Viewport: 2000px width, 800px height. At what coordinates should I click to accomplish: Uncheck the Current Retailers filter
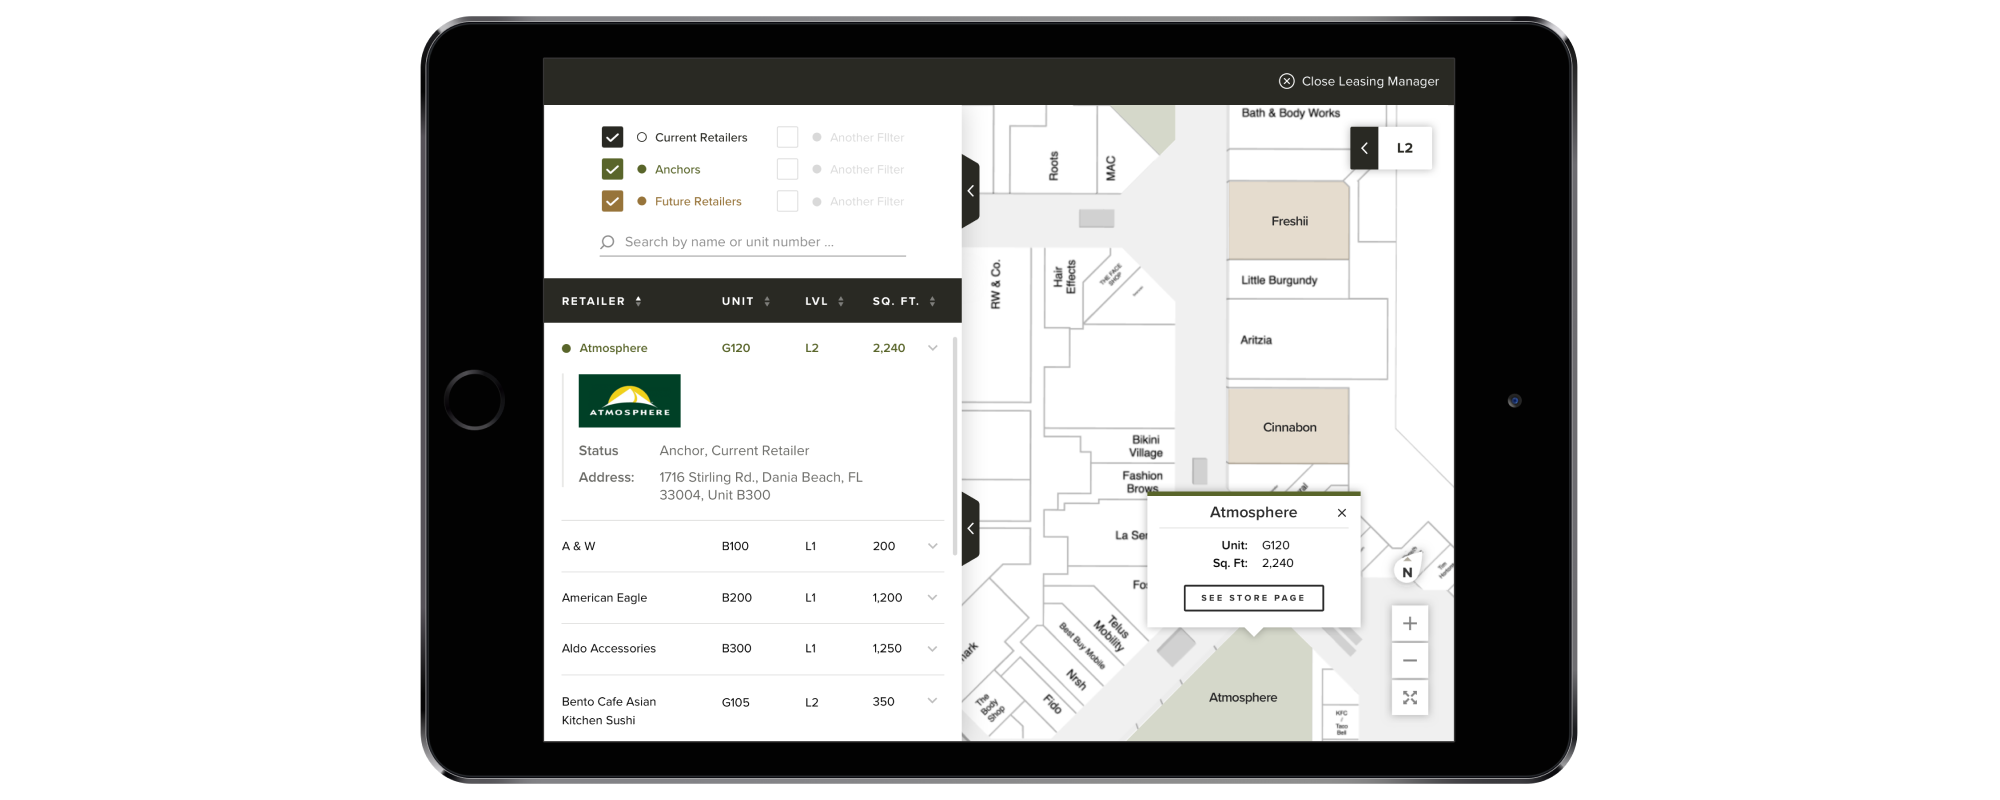(613, 137)
